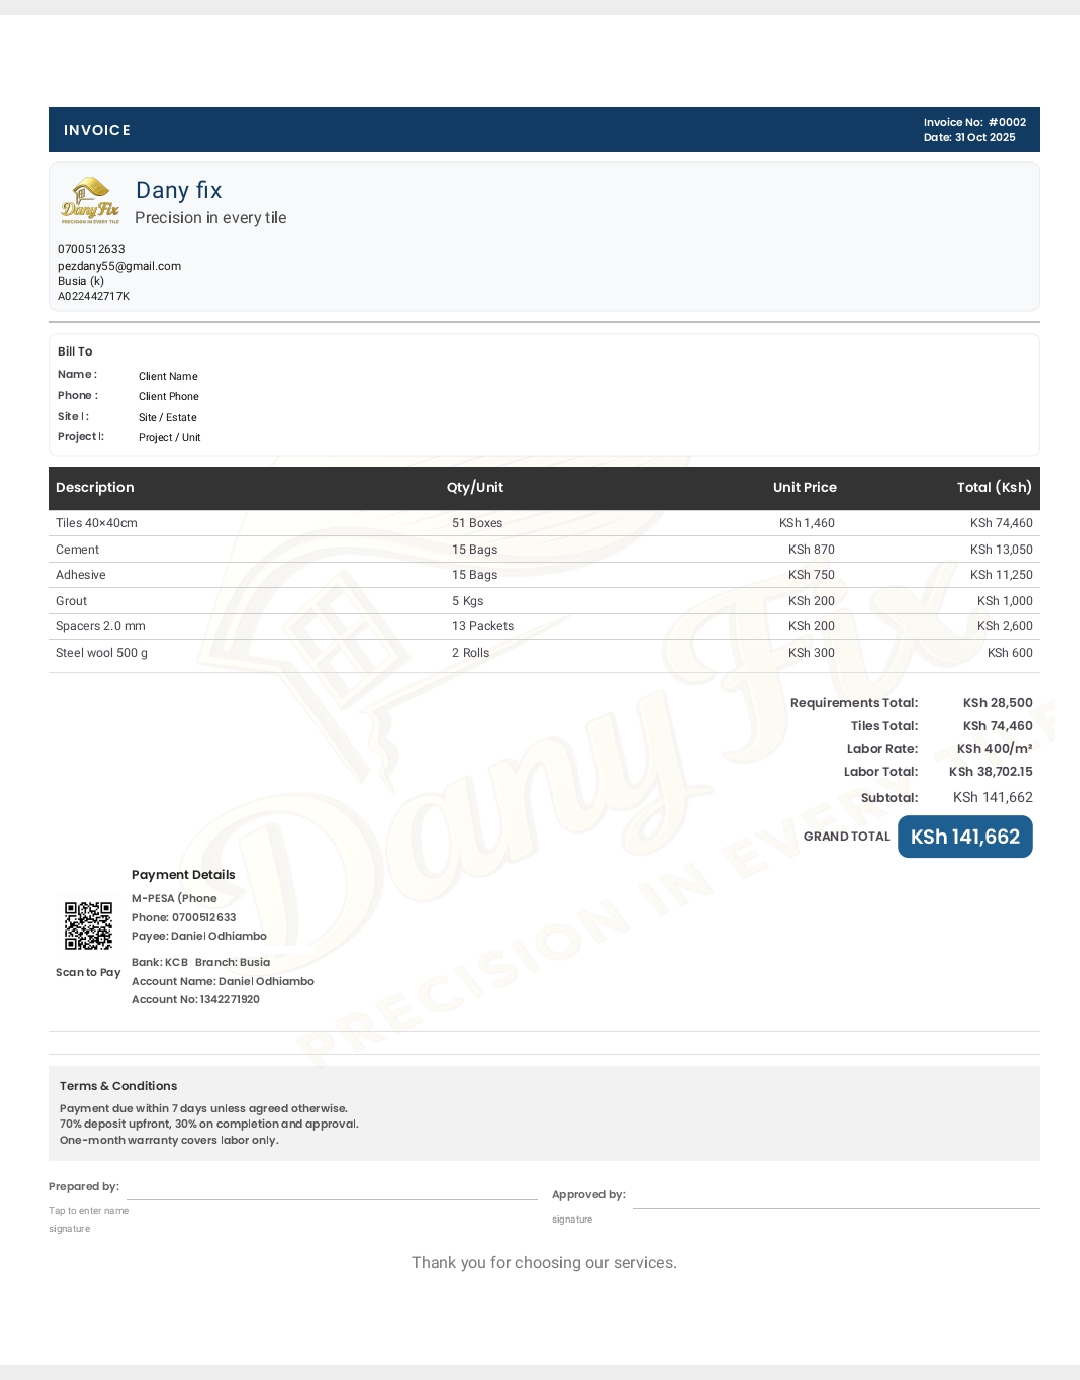Select the Account No 1342271920

pyautogui.click(x=195, y=999)
